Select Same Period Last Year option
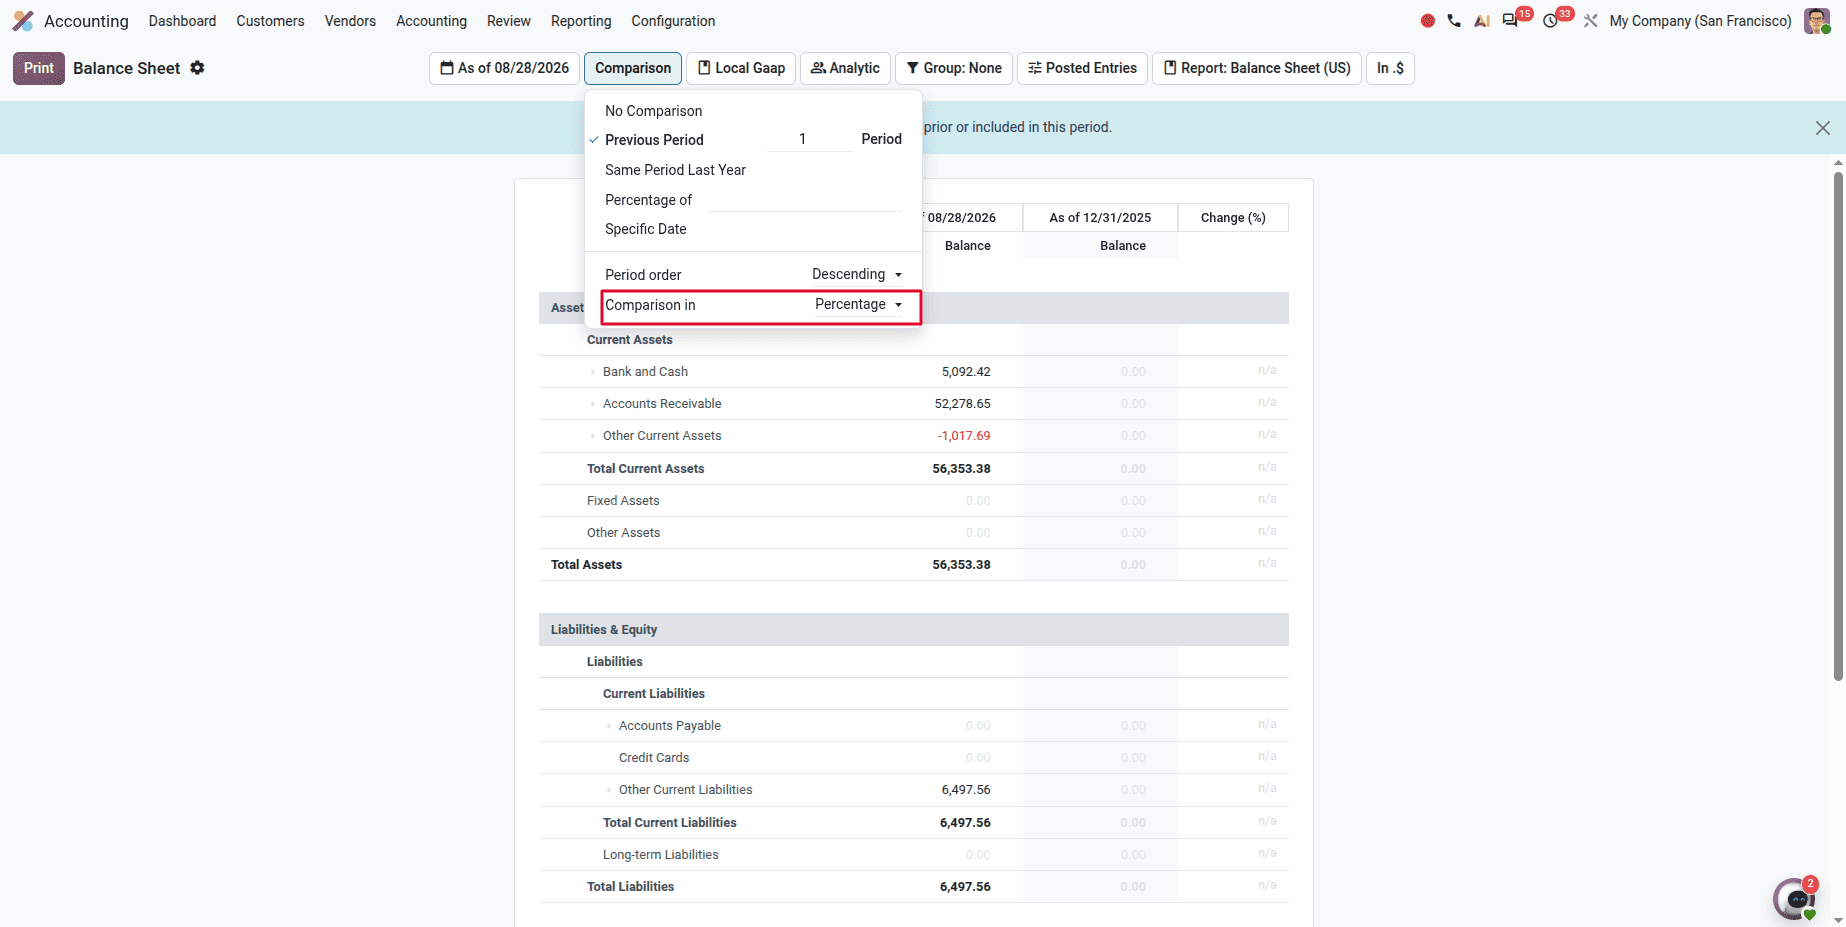Viewport: 1846px width, 927px height. [675, 170]
